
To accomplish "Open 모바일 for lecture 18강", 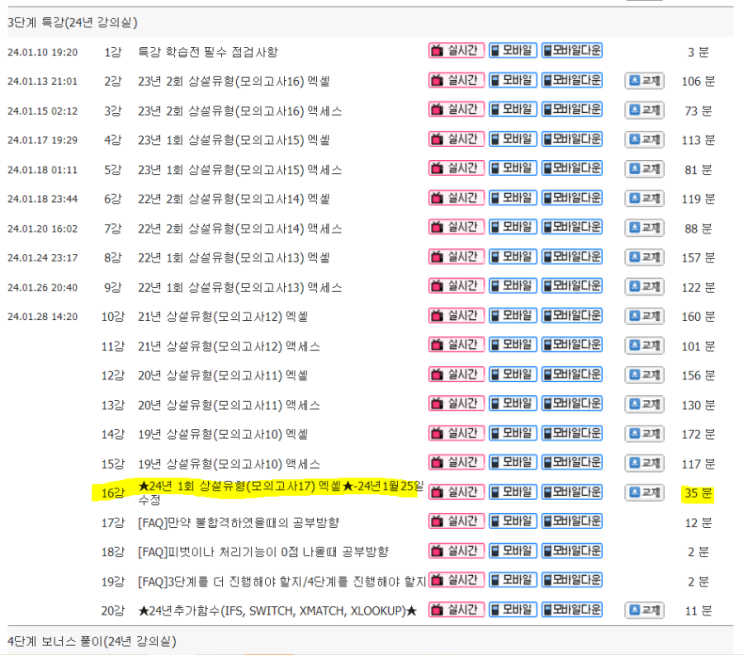I will point(513,551).
